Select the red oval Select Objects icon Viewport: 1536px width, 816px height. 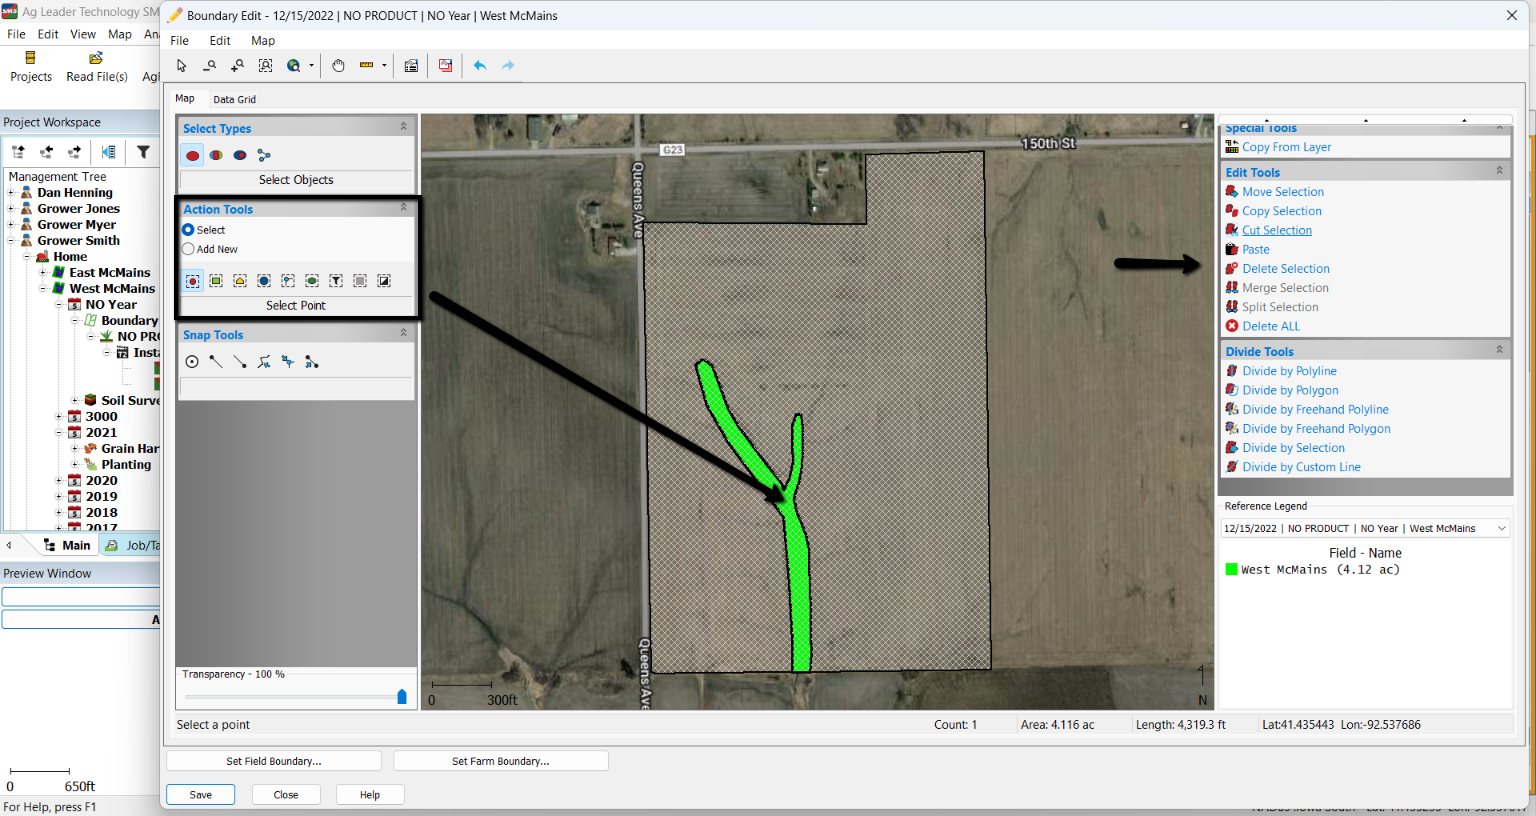pyautogui.click(x=192, y=155)
